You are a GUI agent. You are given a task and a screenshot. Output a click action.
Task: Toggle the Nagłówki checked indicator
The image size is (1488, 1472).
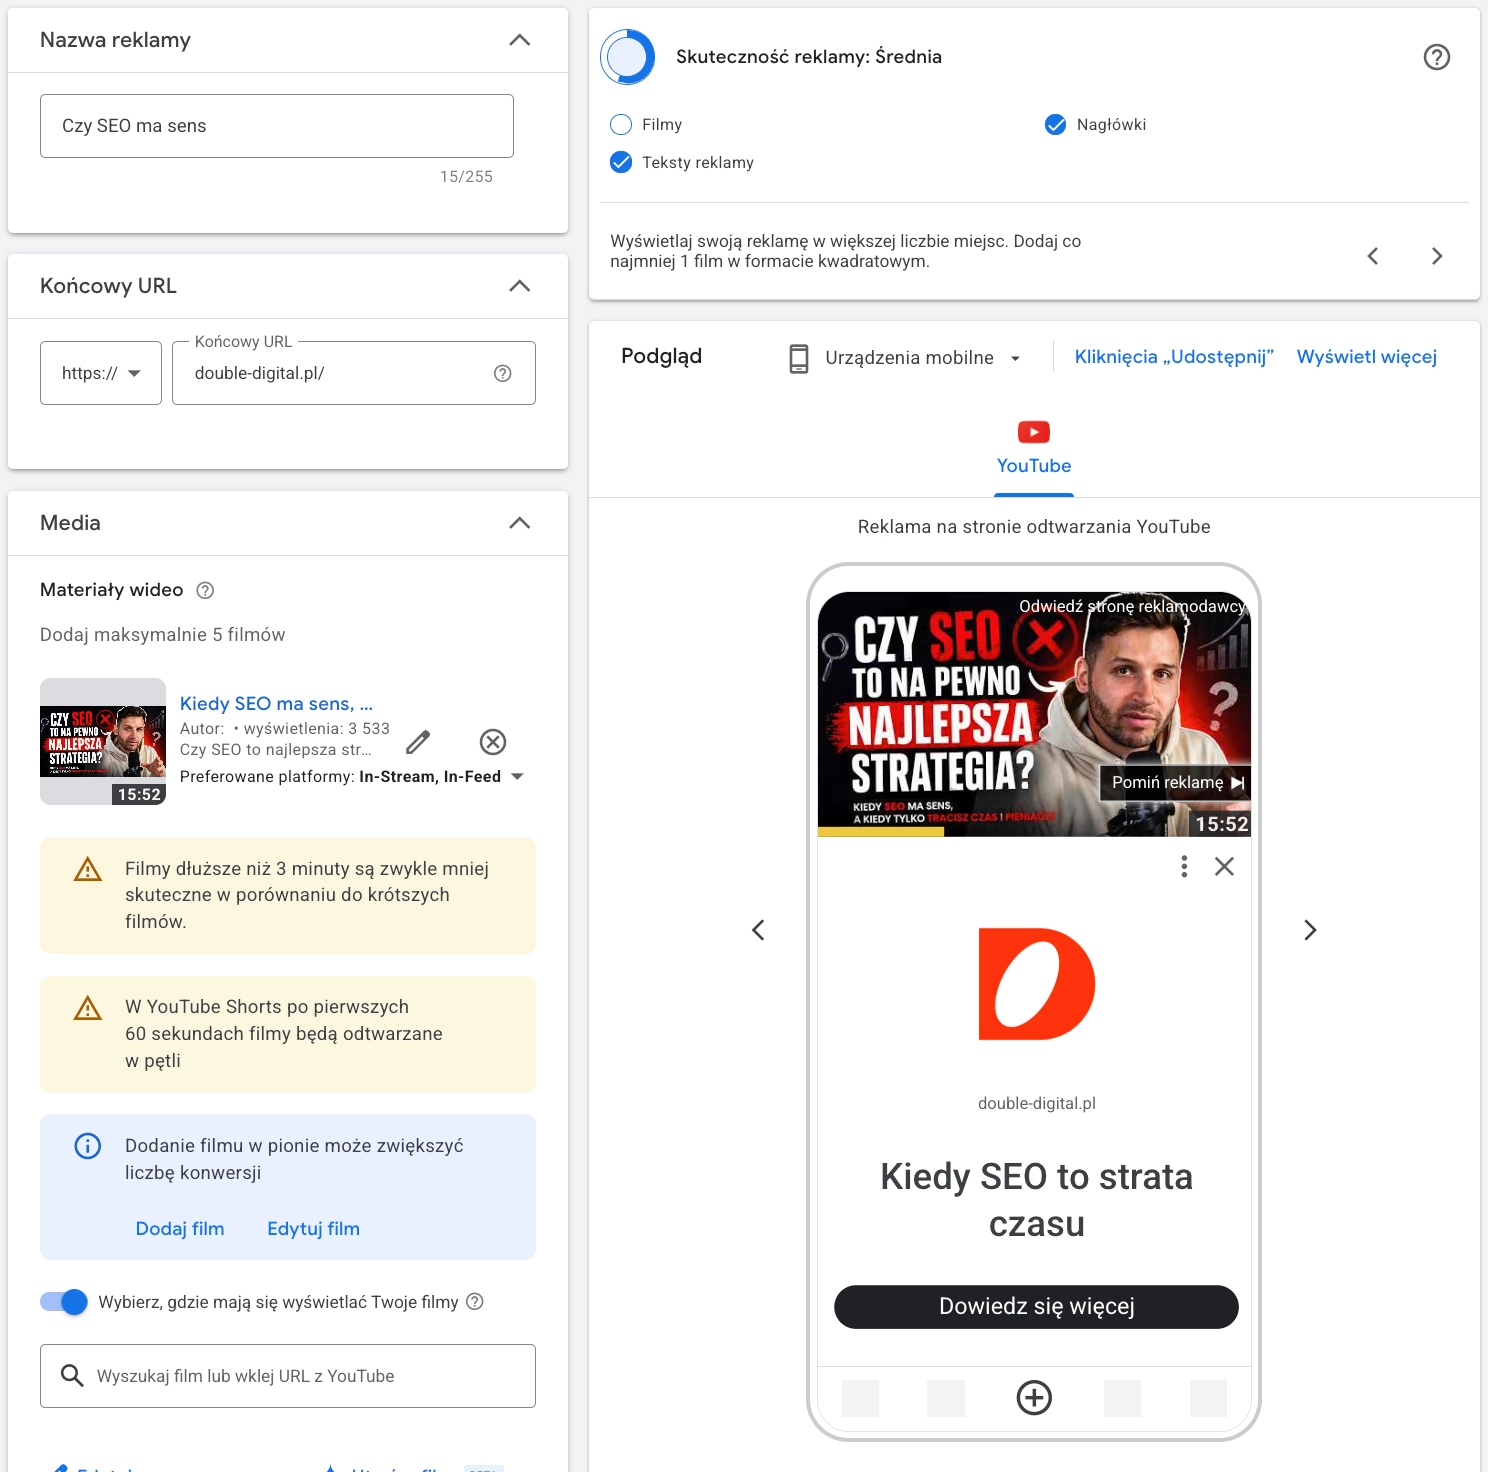1055,124
